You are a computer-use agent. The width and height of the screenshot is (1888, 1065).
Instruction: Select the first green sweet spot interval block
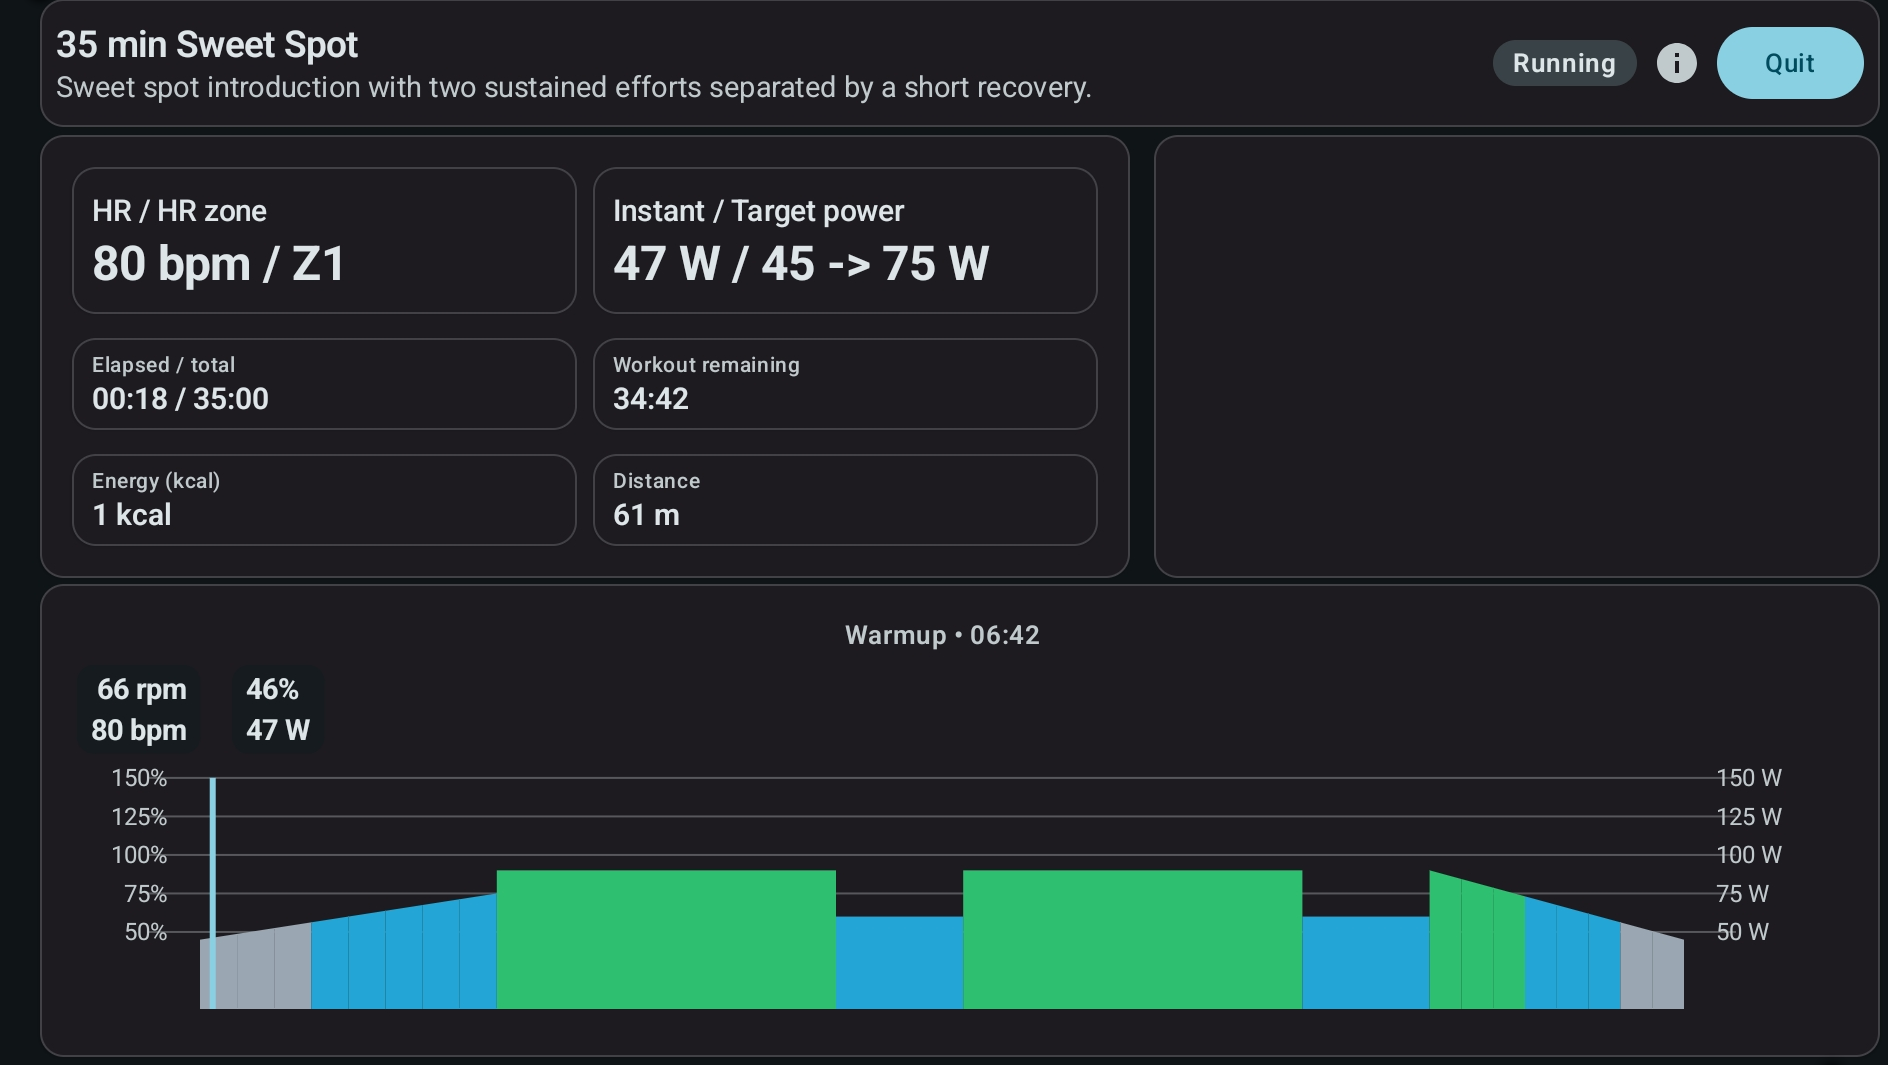pyautogui.click(x=666, y=939)
